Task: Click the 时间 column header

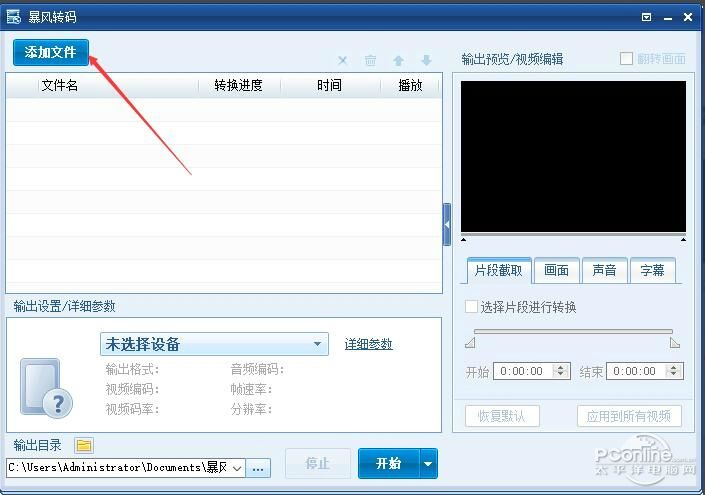Action: point(330,85)
